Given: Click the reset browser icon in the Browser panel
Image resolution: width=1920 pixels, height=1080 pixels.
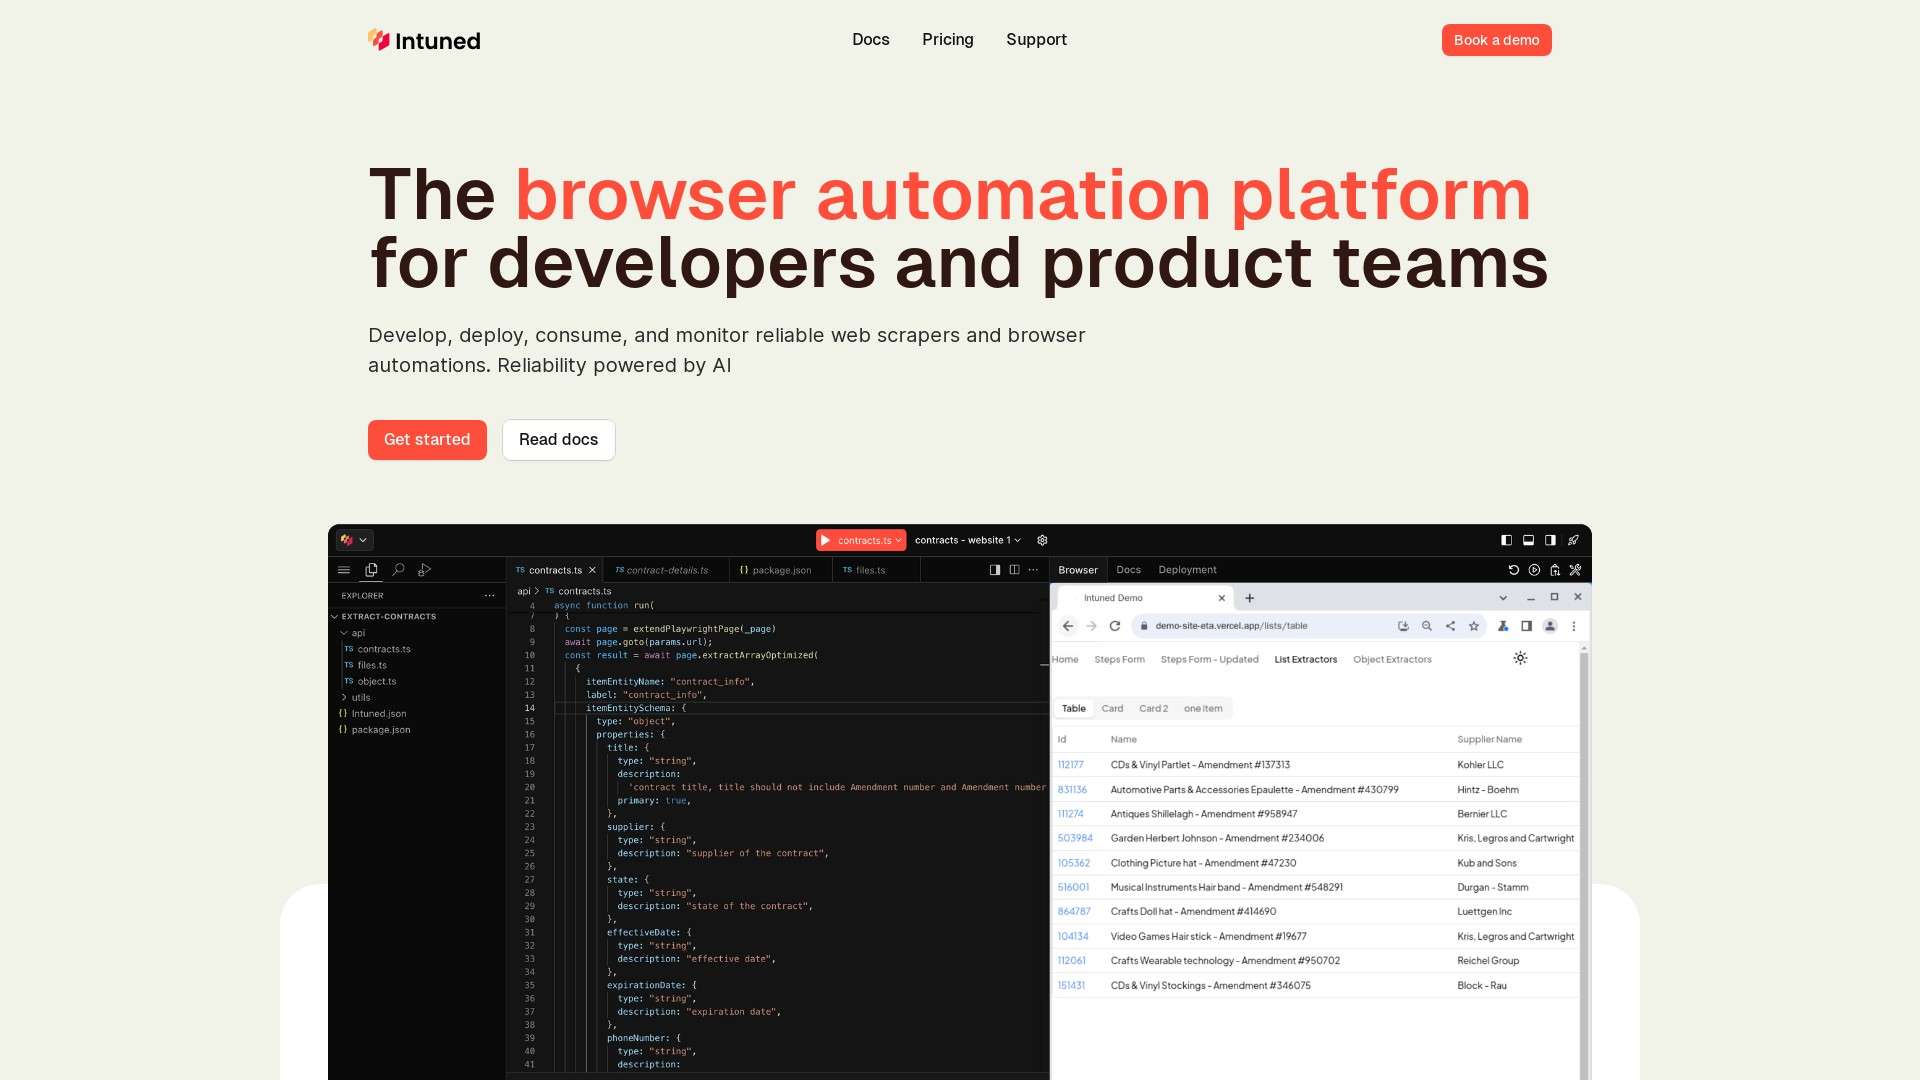Looking at the screenshot, I should tap(1514, 570).
